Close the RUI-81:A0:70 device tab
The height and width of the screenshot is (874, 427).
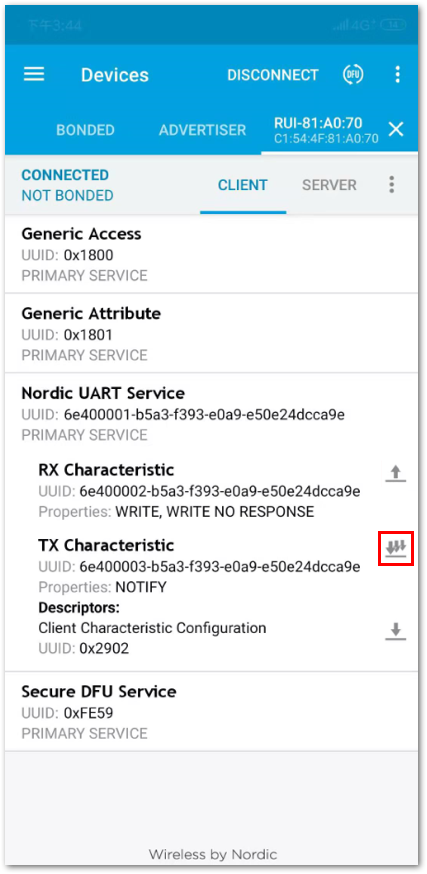pyautogui.click(x=396, y=129)
